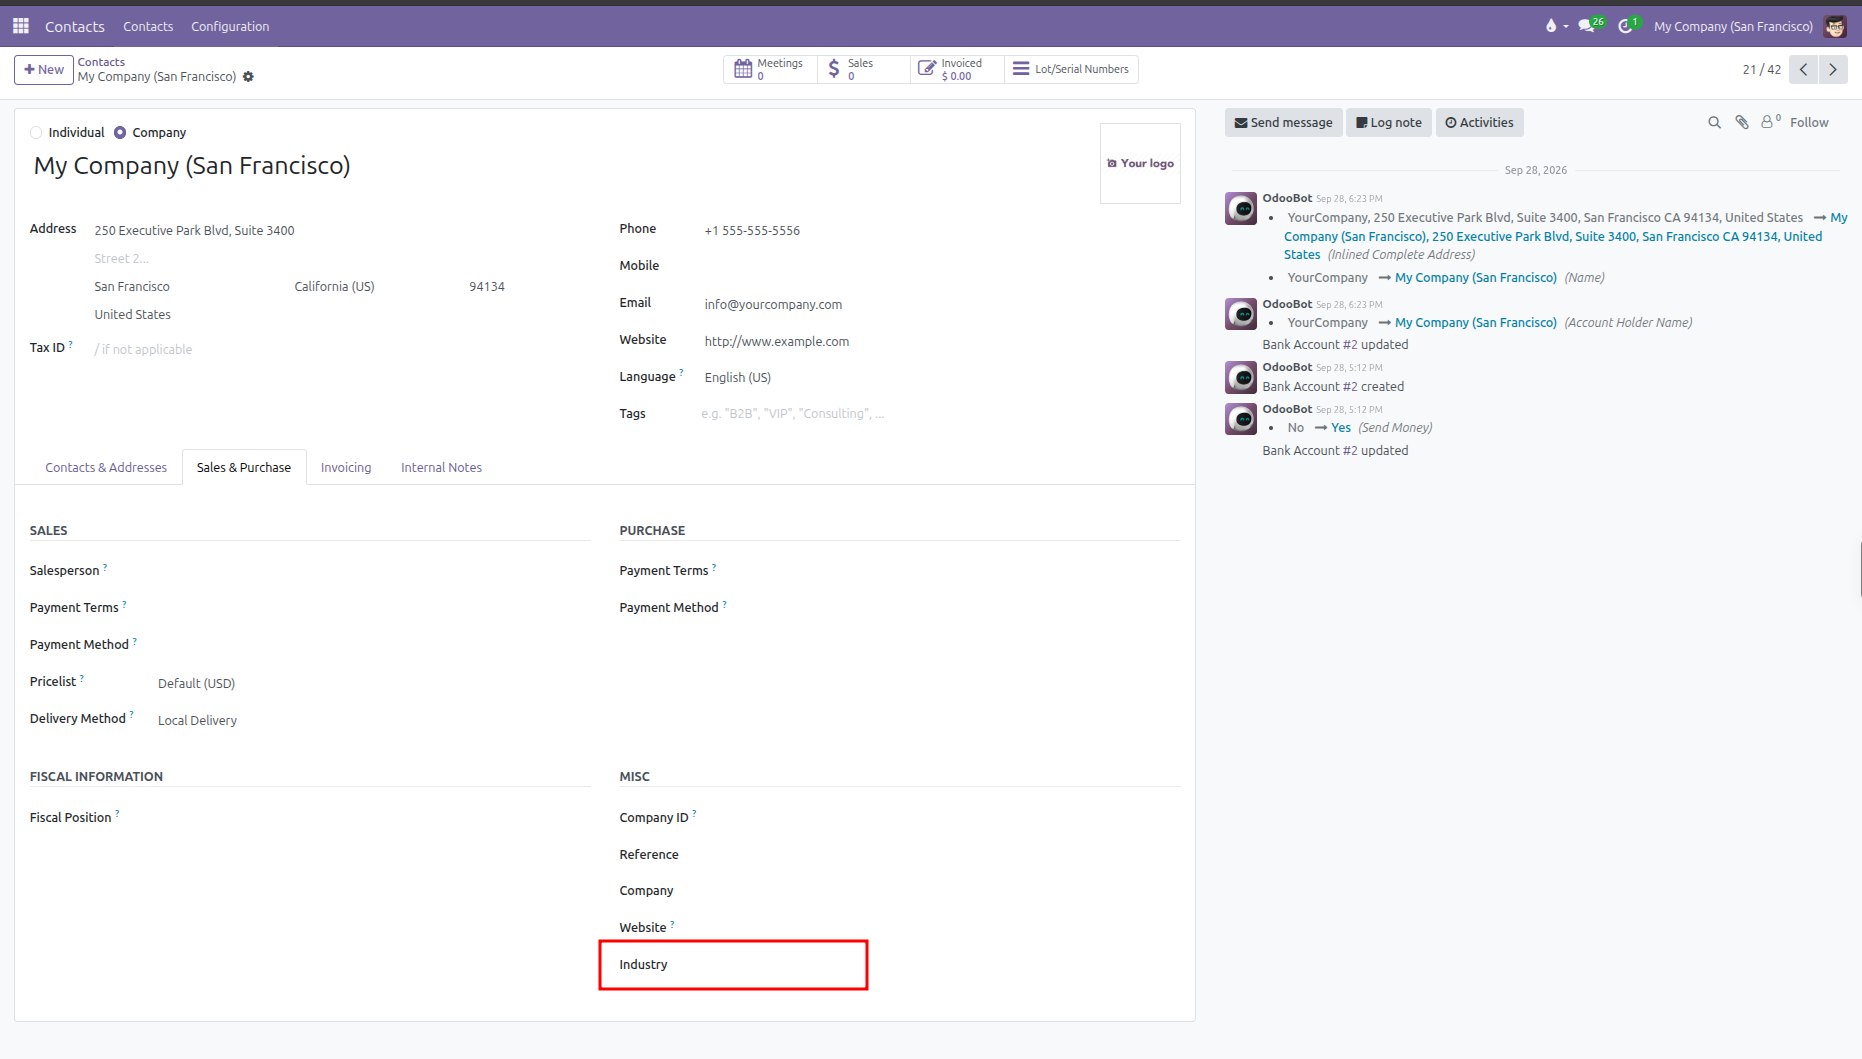
Task: Switch to the Invoicing tab
Action: tap(346, 467)
